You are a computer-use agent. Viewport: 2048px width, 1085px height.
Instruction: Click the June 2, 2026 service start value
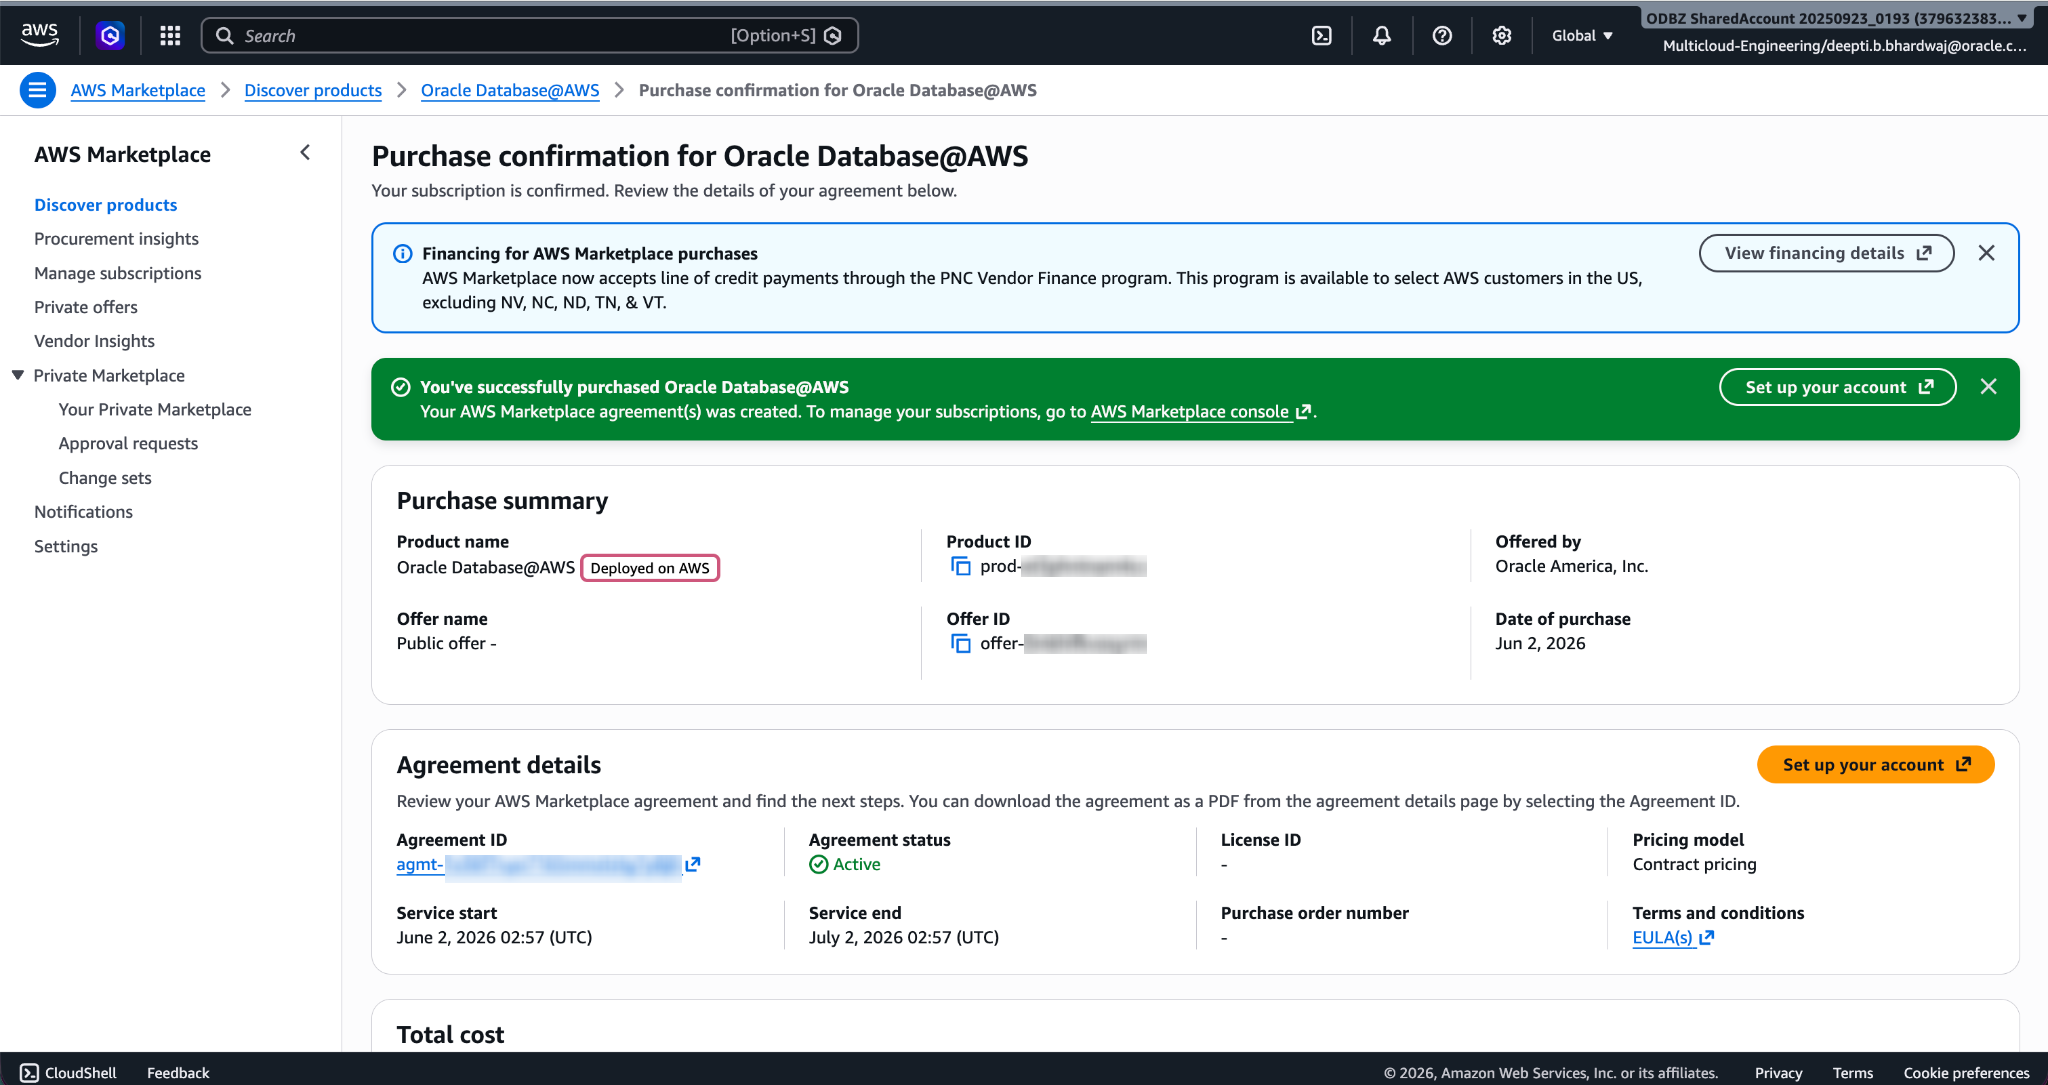pyautogui.click(x=494, y=937)
